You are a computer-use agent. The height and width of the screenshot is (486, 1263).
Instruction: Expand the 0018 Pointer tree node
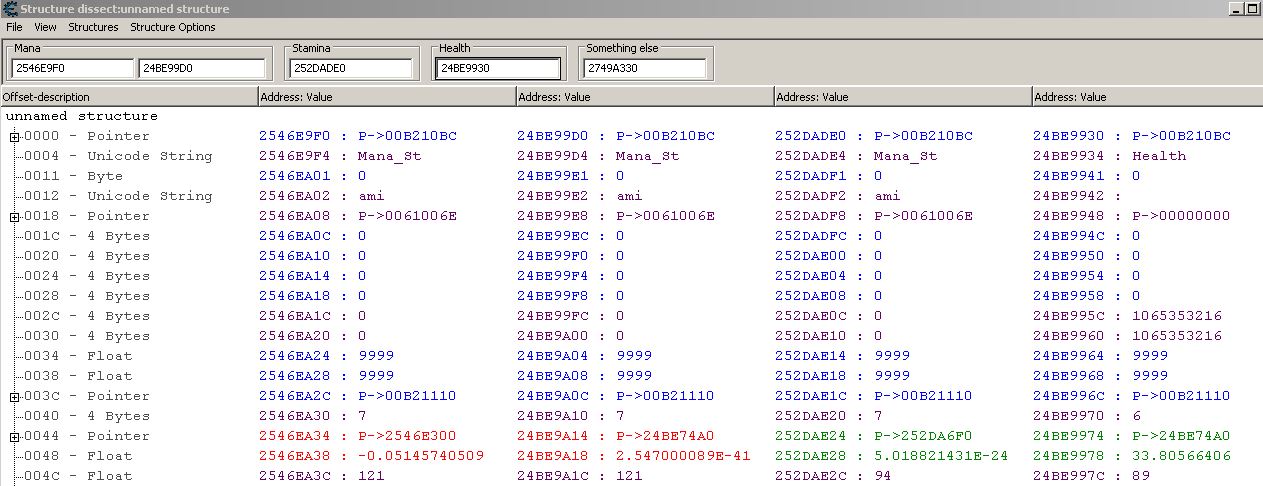[15, 216]
